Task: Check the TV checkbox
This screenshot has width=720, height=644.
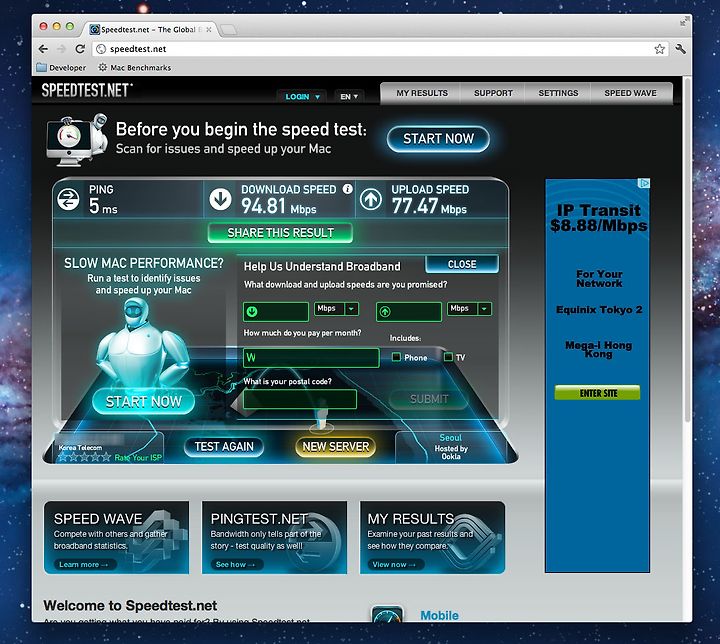Action: [448, 357]
